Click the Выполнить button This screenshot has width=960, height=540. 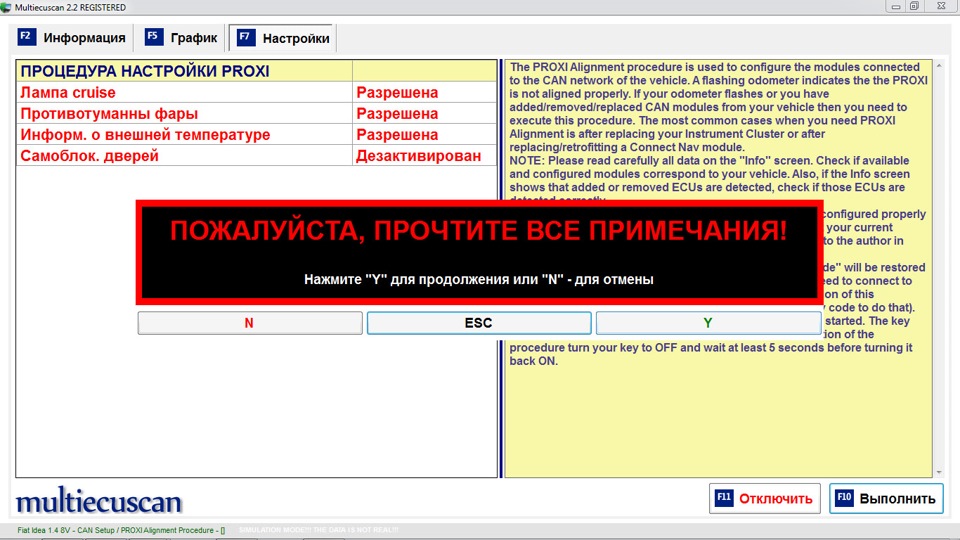click(x=886, y=498)
